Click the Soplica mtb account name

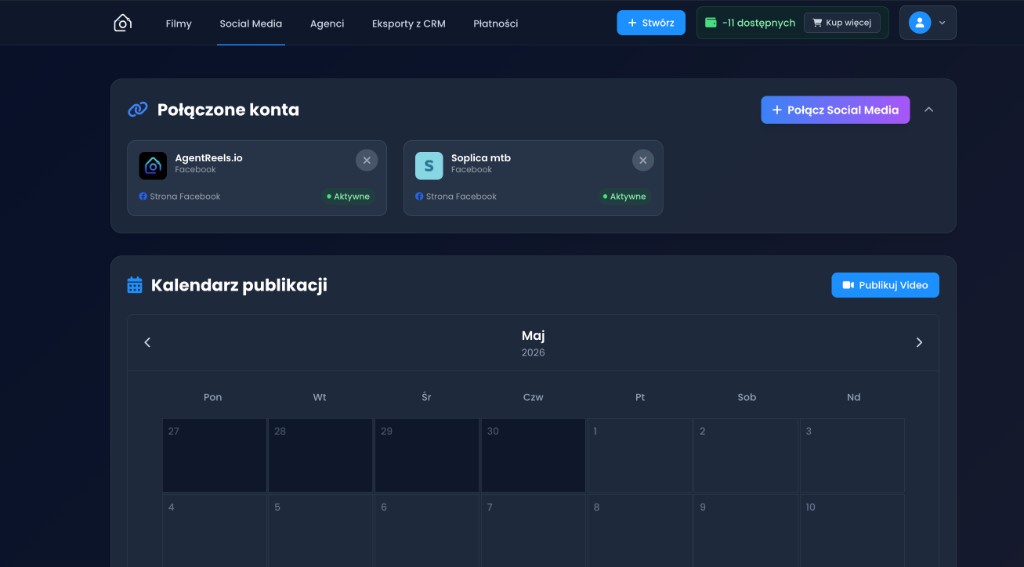pos(481,157)
